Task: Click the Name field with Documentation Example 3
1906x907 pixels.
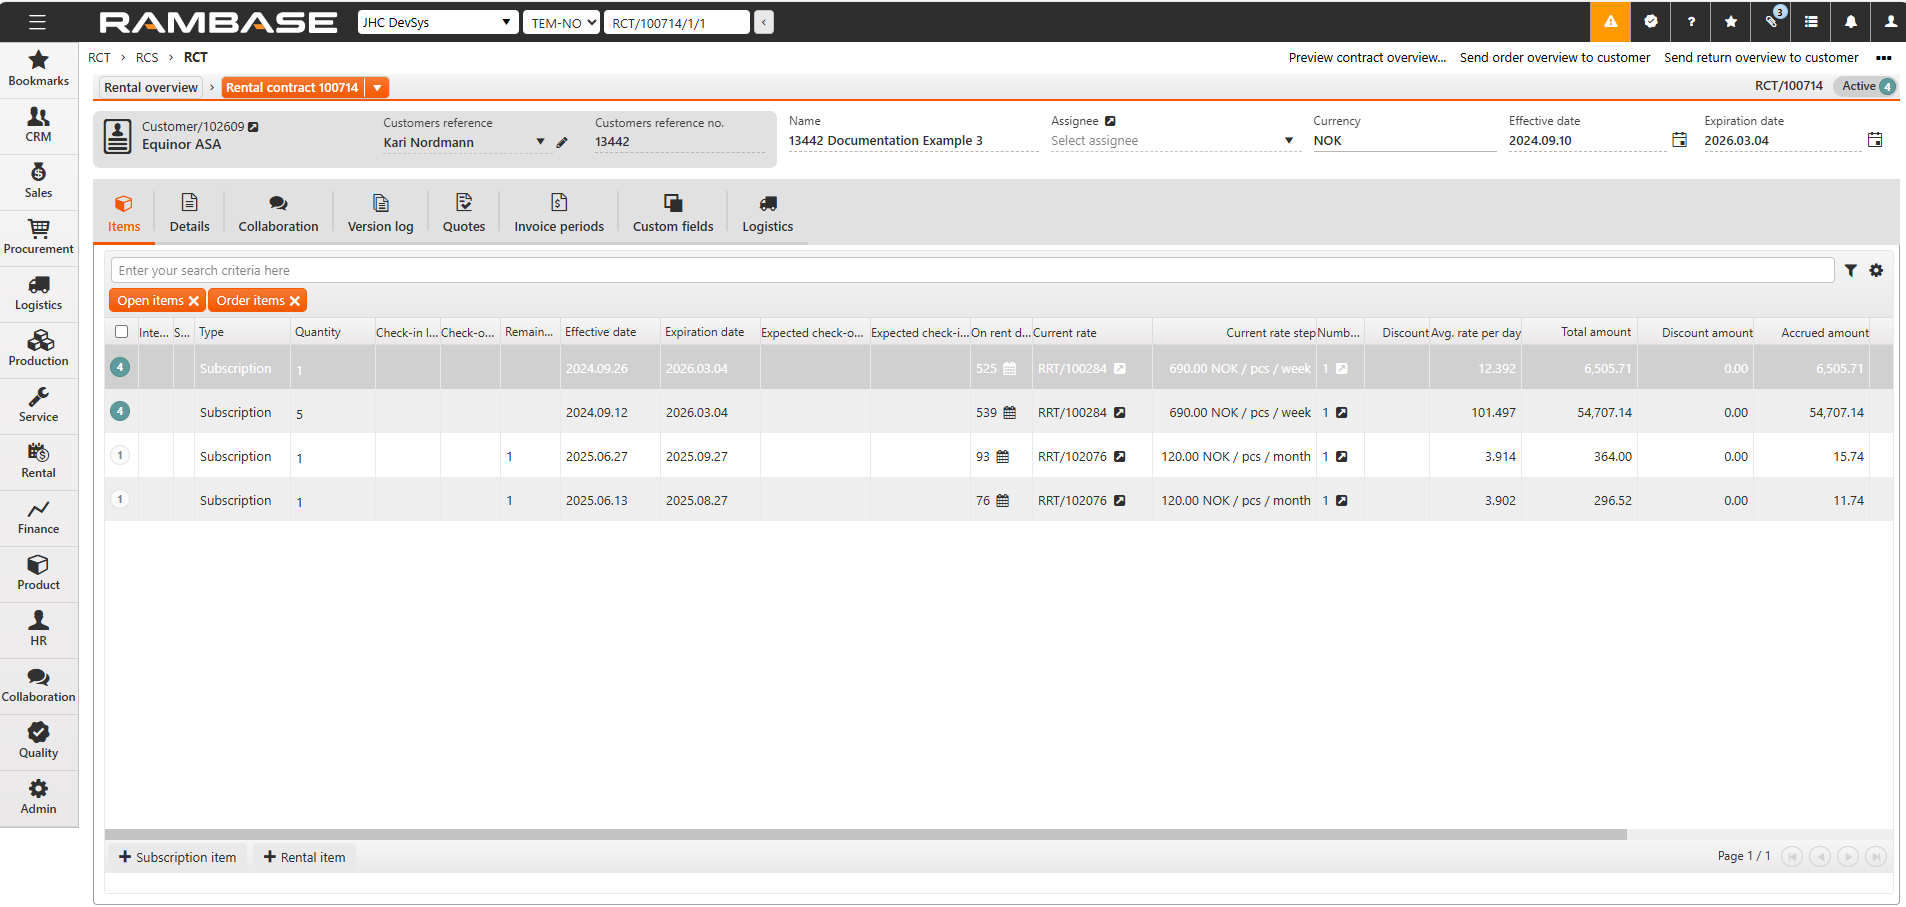Action: point(913,141)
